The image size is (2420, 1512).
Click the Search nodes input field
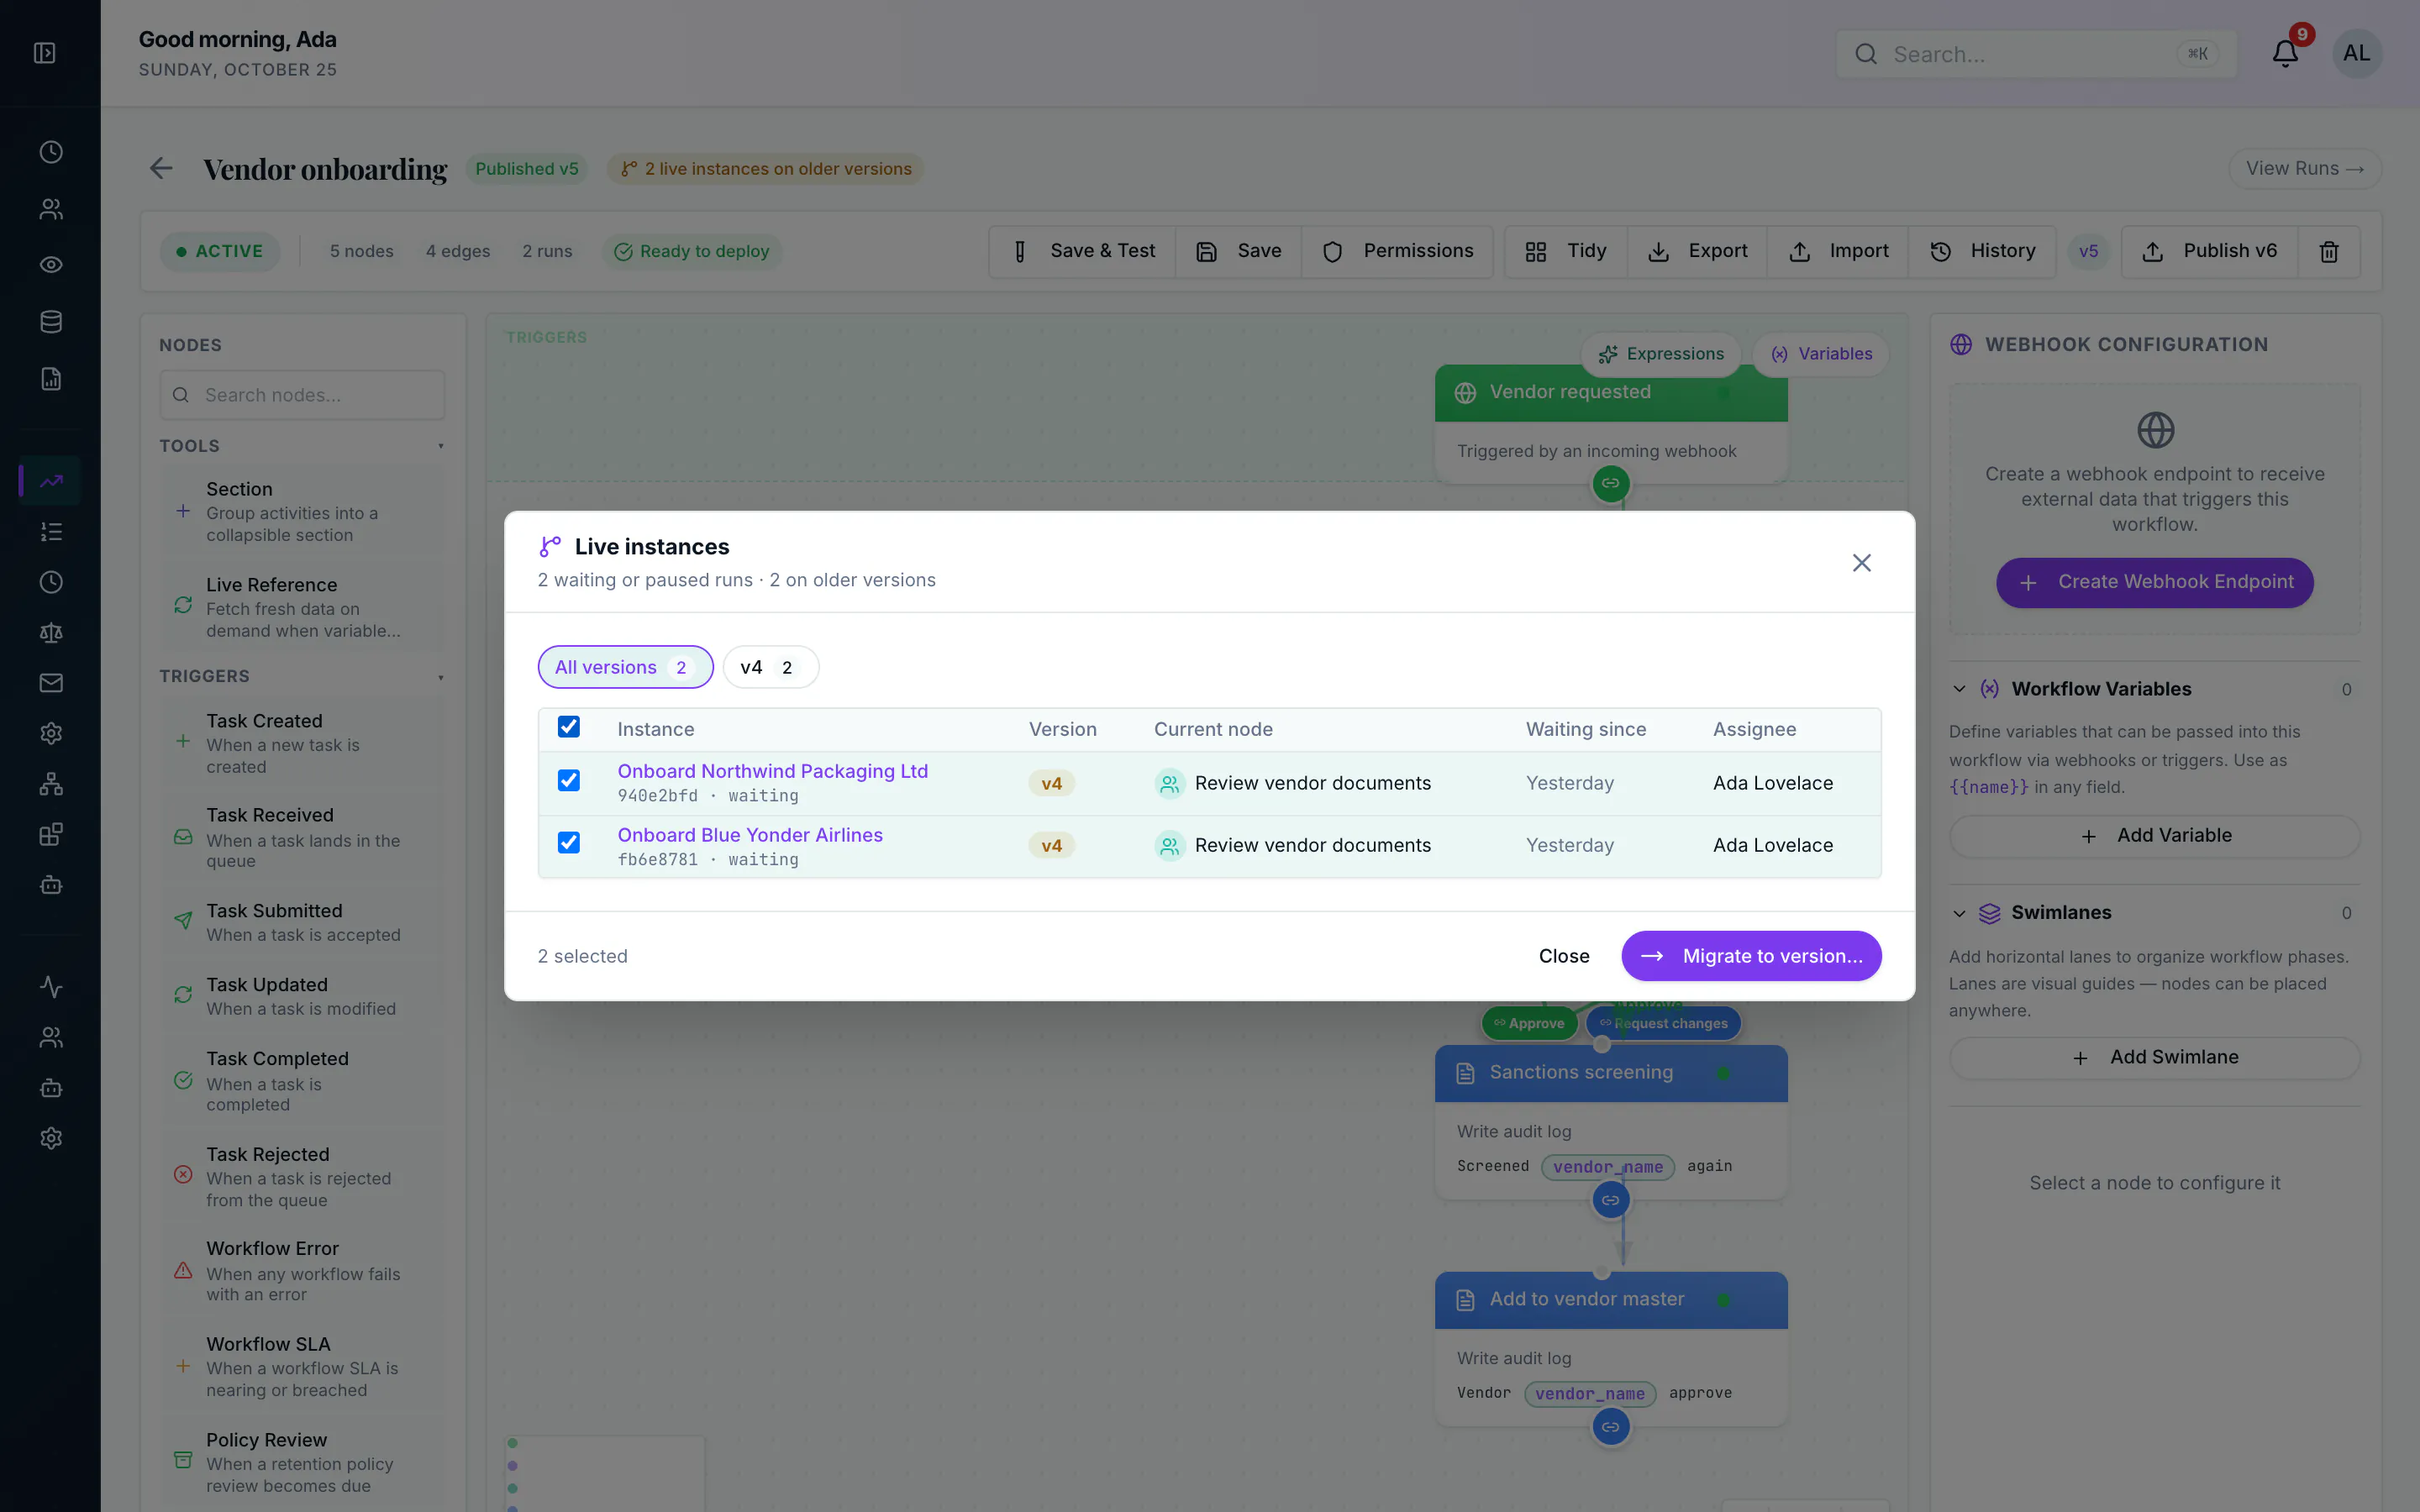pyautogui.click(x=302, y=395)
